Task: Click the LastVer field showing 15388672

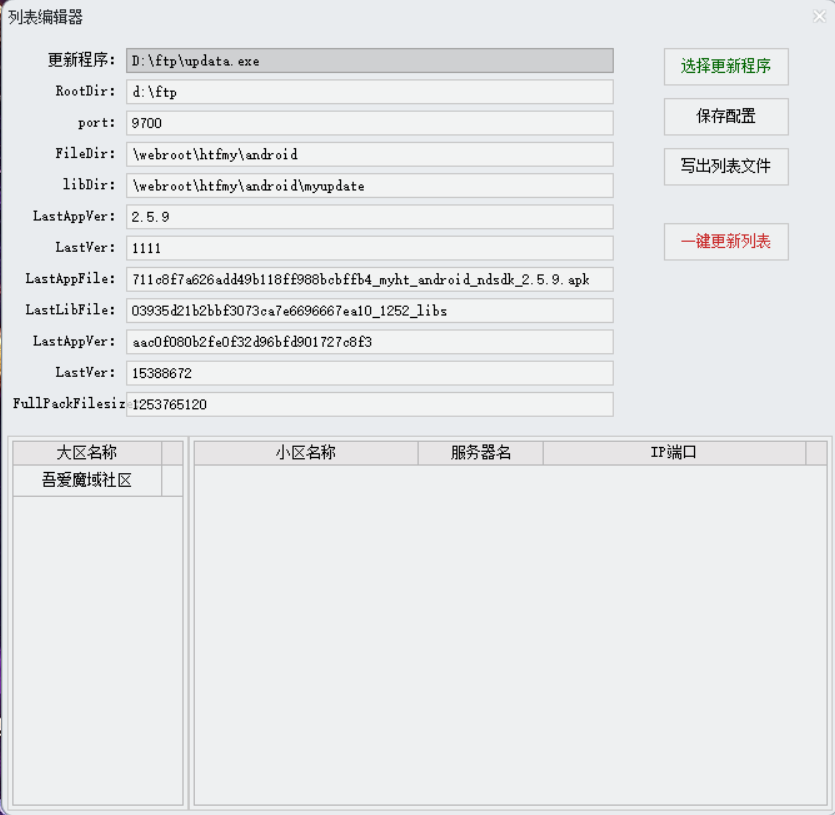Action: 370,373
